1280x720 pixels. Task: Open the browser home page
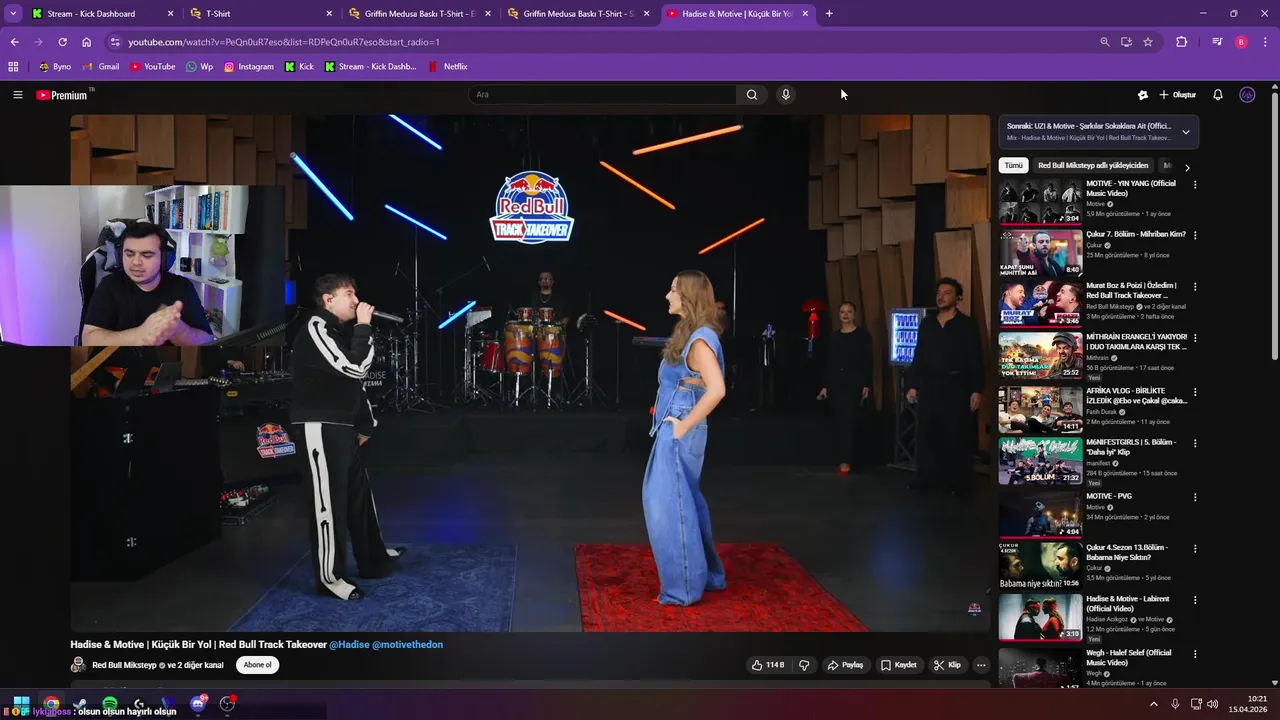click(x=87, y=42)
